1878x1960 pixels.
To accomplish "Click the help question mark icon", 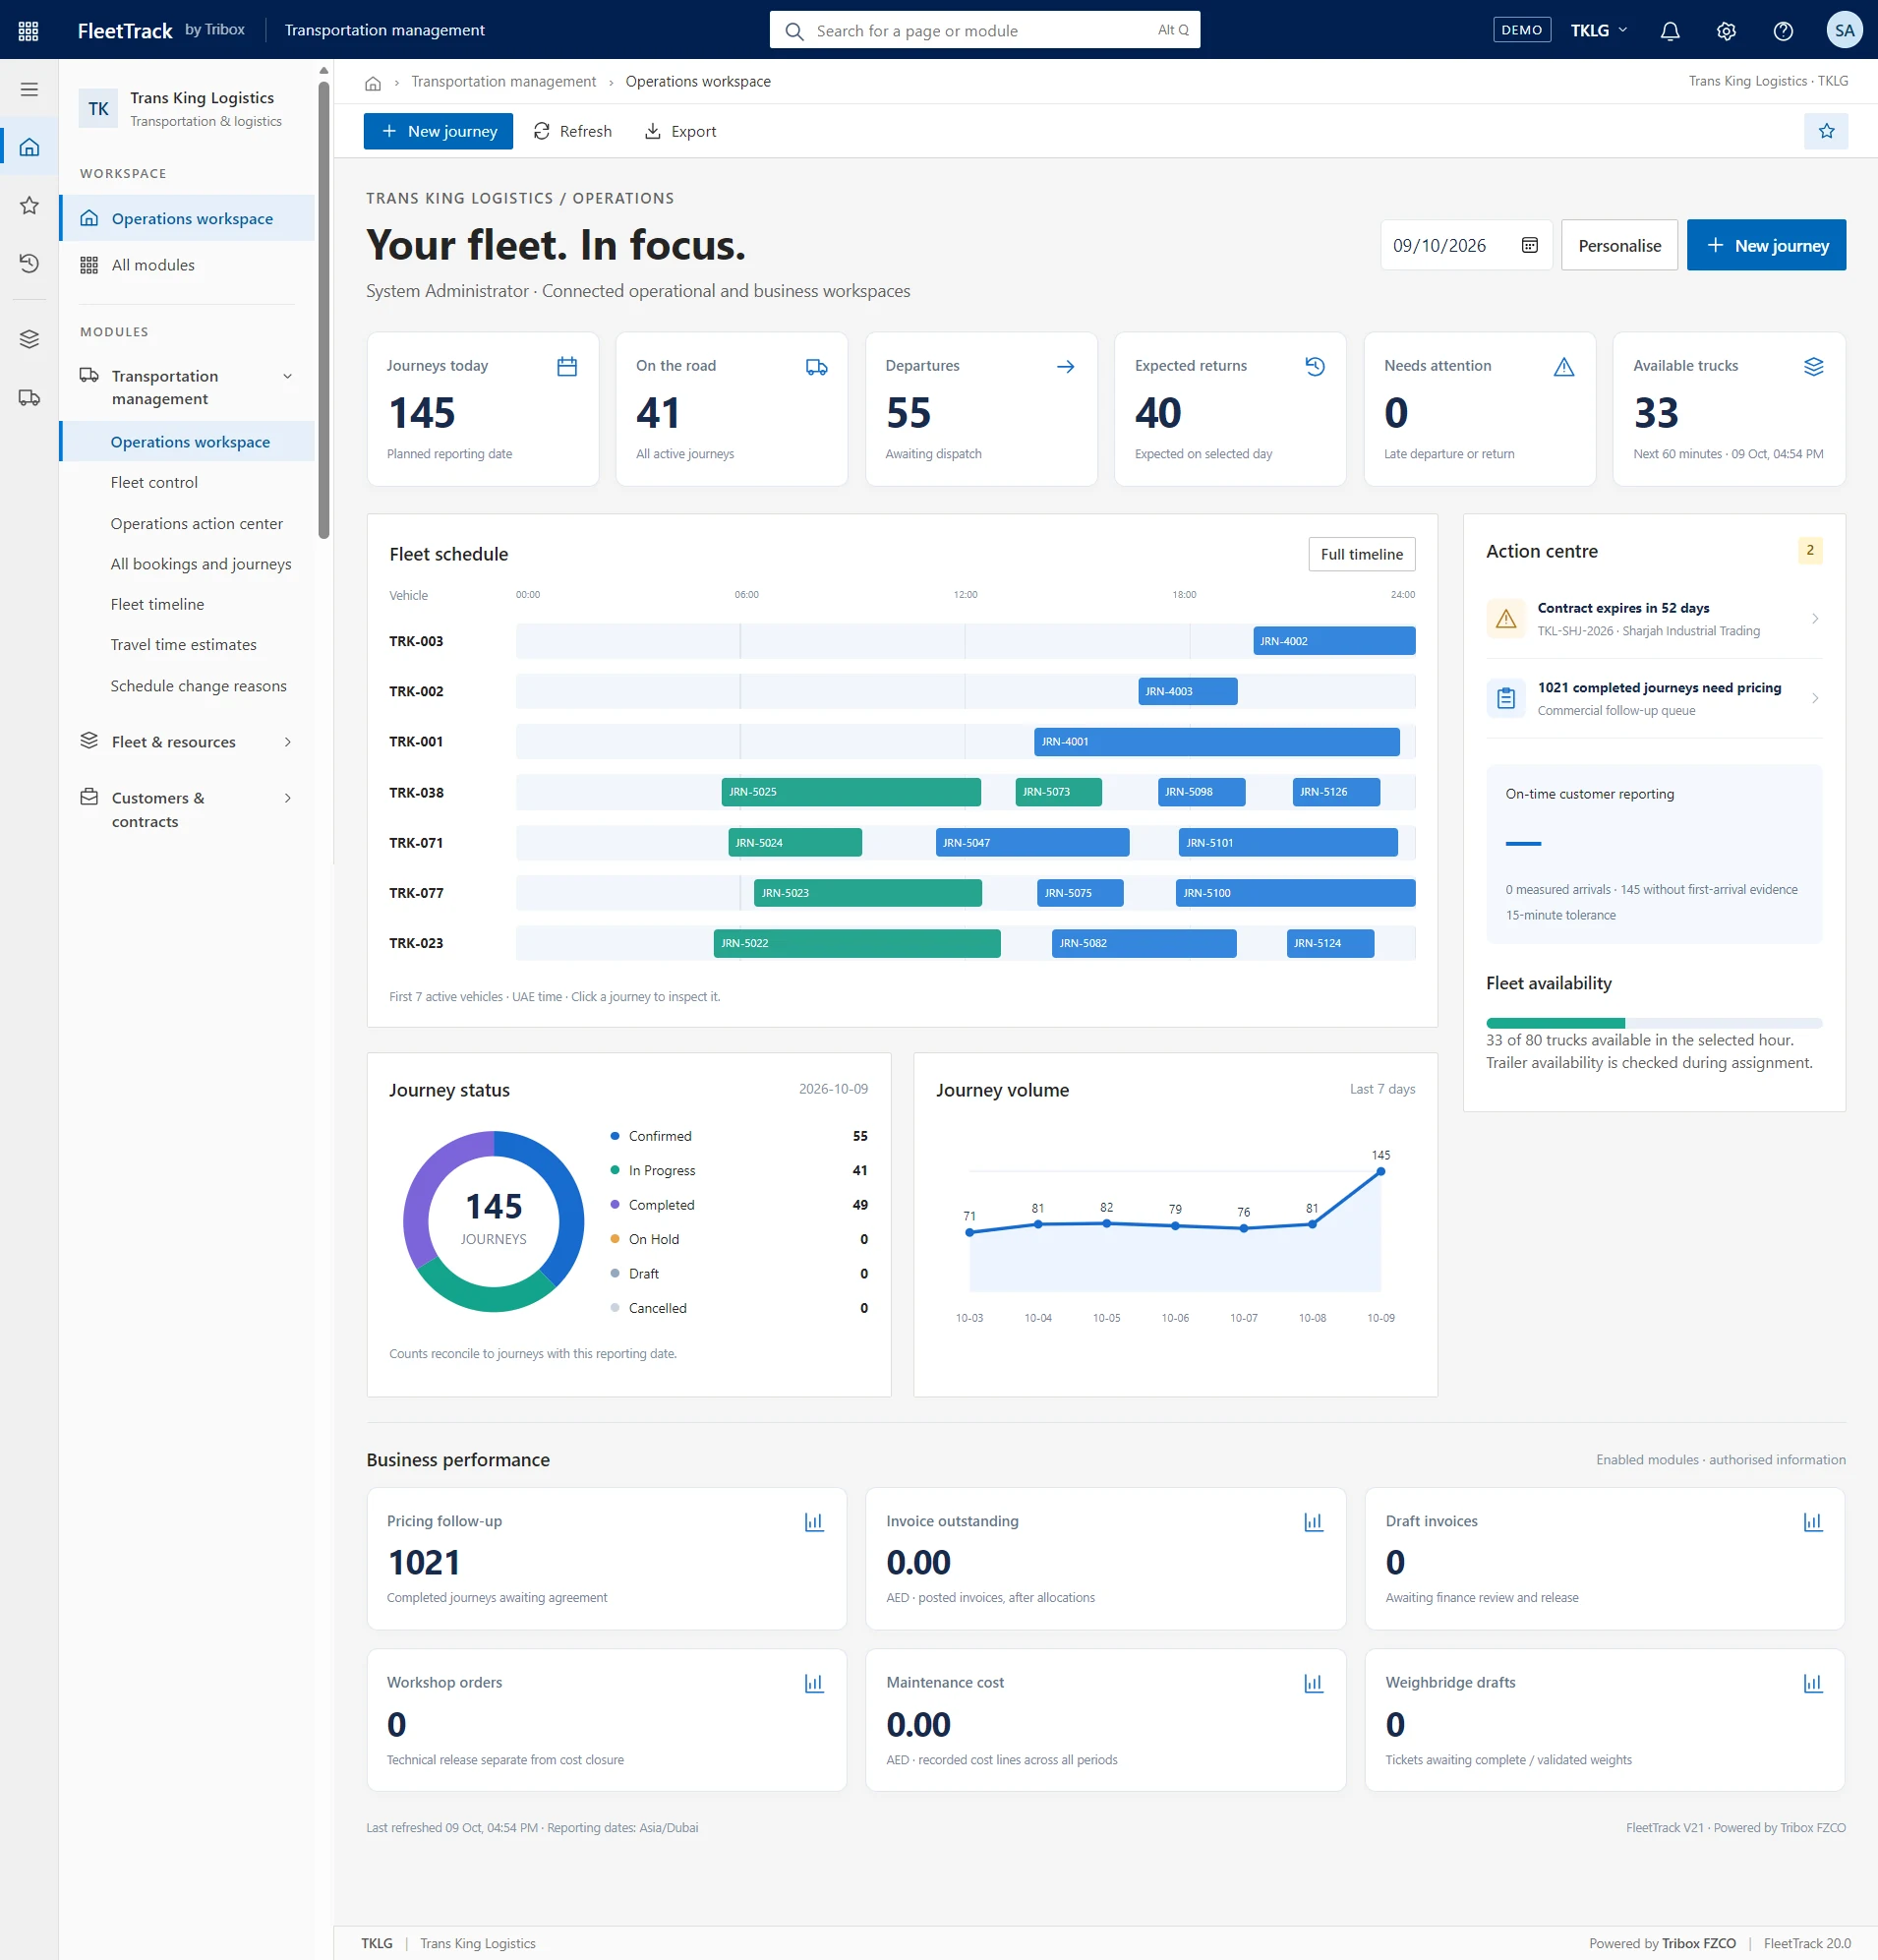I will (1782, 30).
